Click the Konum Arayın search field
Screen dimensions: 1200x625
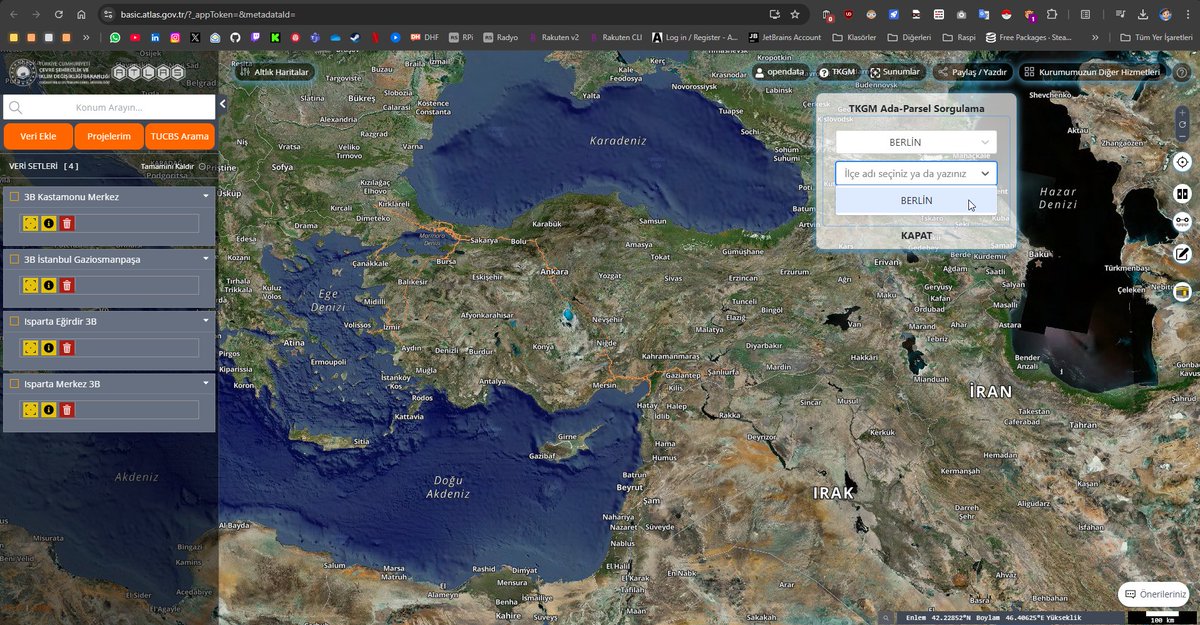pyautogui.click(x=109, y=107)
